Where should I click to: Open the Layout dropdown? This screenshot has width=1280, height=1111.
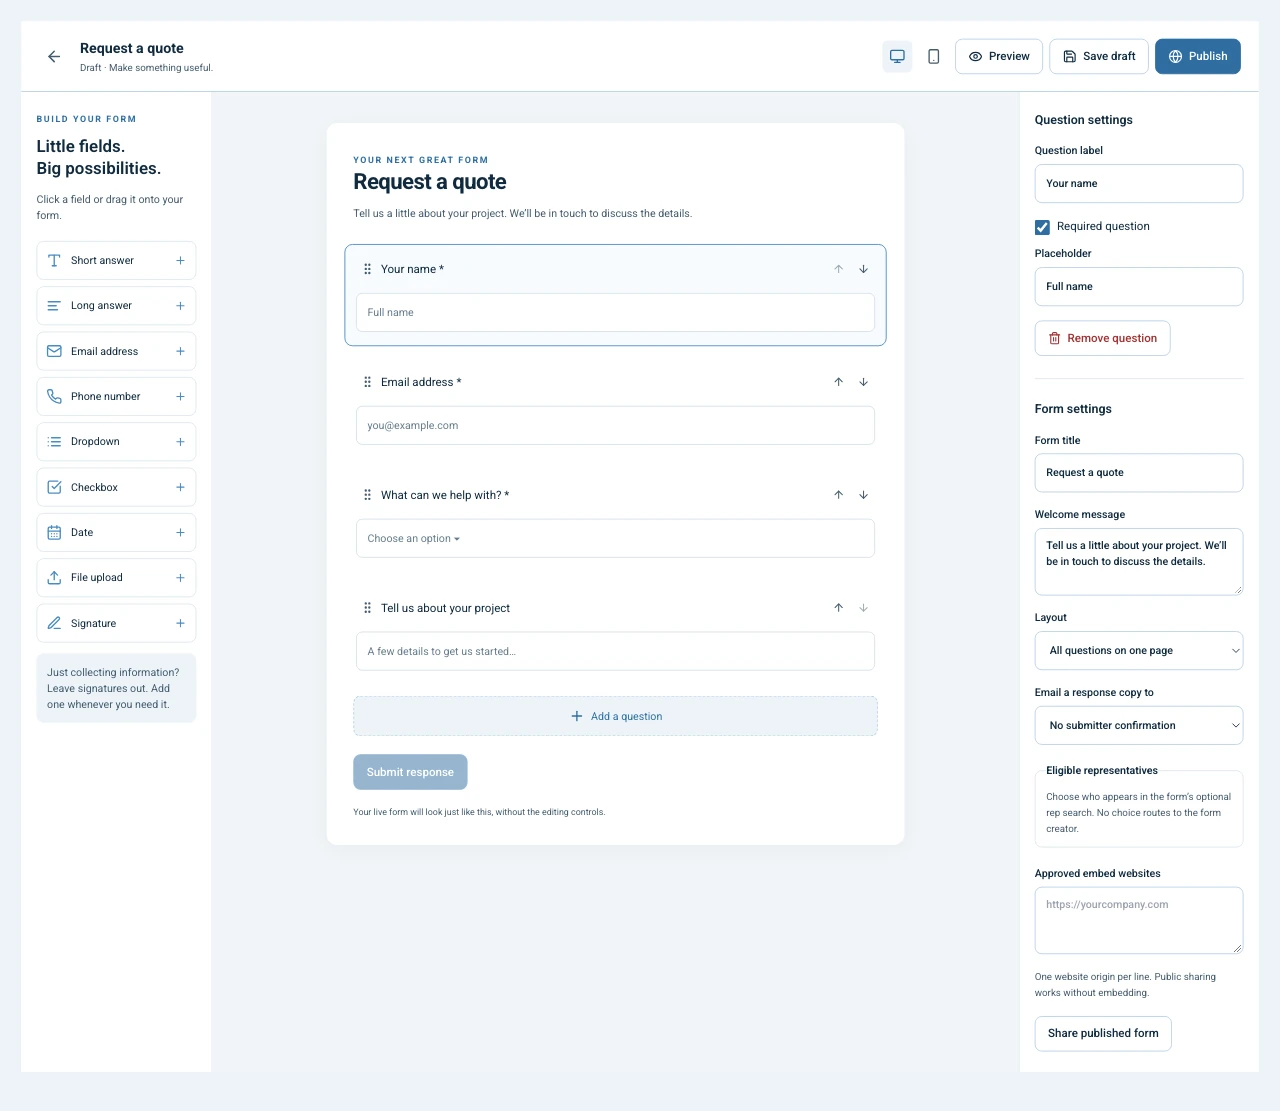tap(1139, 651)
